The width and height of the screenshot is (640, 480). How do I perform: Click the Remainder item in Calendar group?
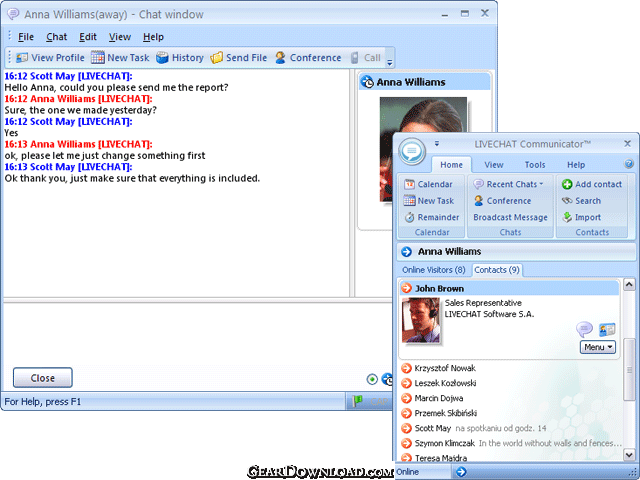pos(431,217)
